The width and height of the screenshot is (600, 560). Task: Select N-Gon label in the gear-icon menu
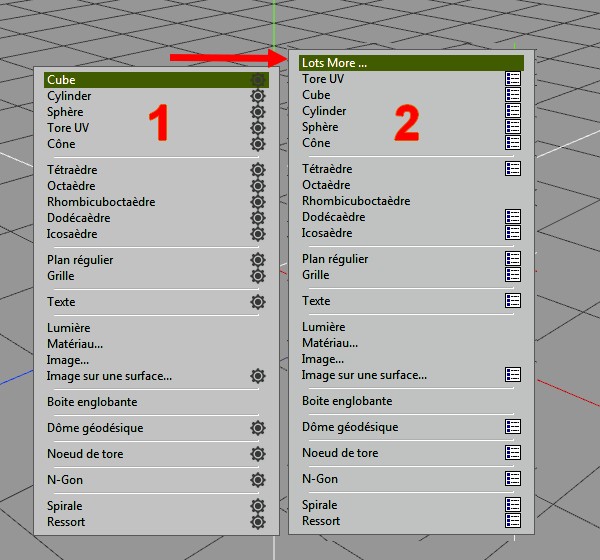pos(65,480)
